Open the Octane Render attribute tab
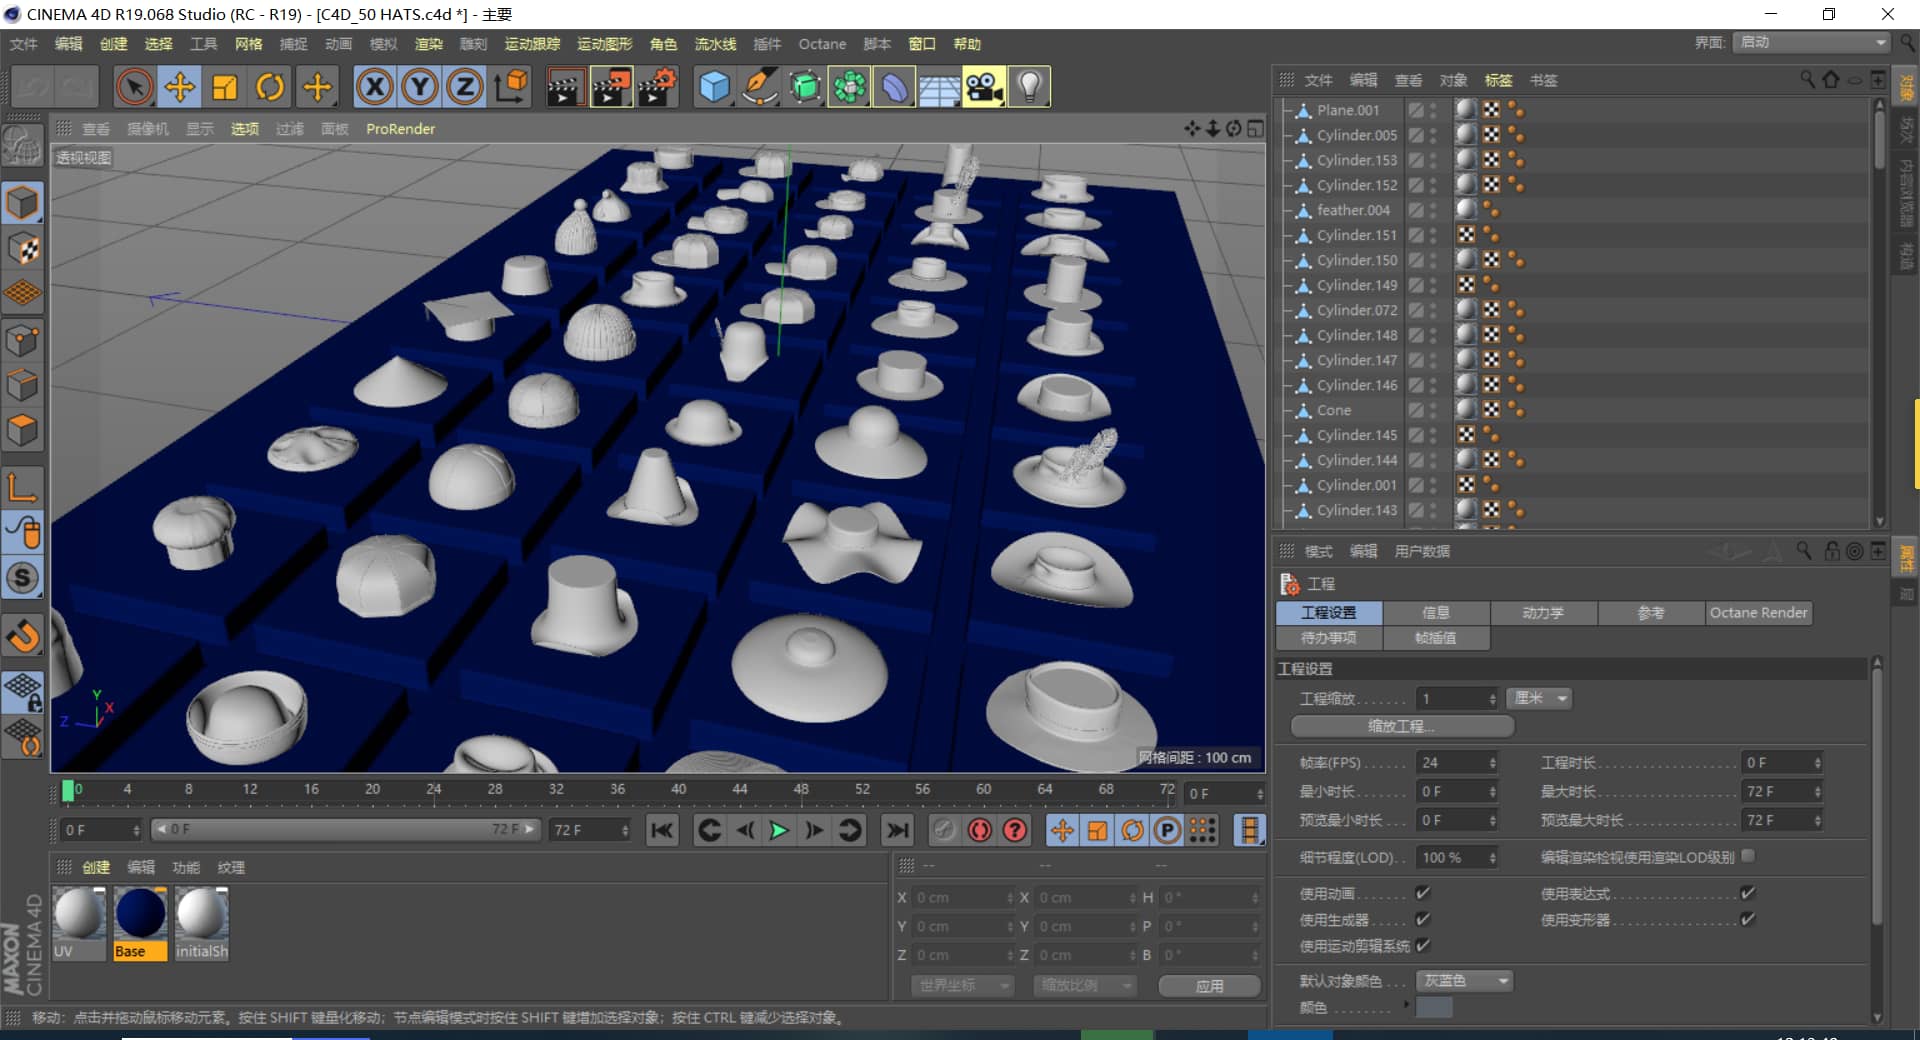Viewport: 1920px width, 1040px height. tap(1758, 613)
